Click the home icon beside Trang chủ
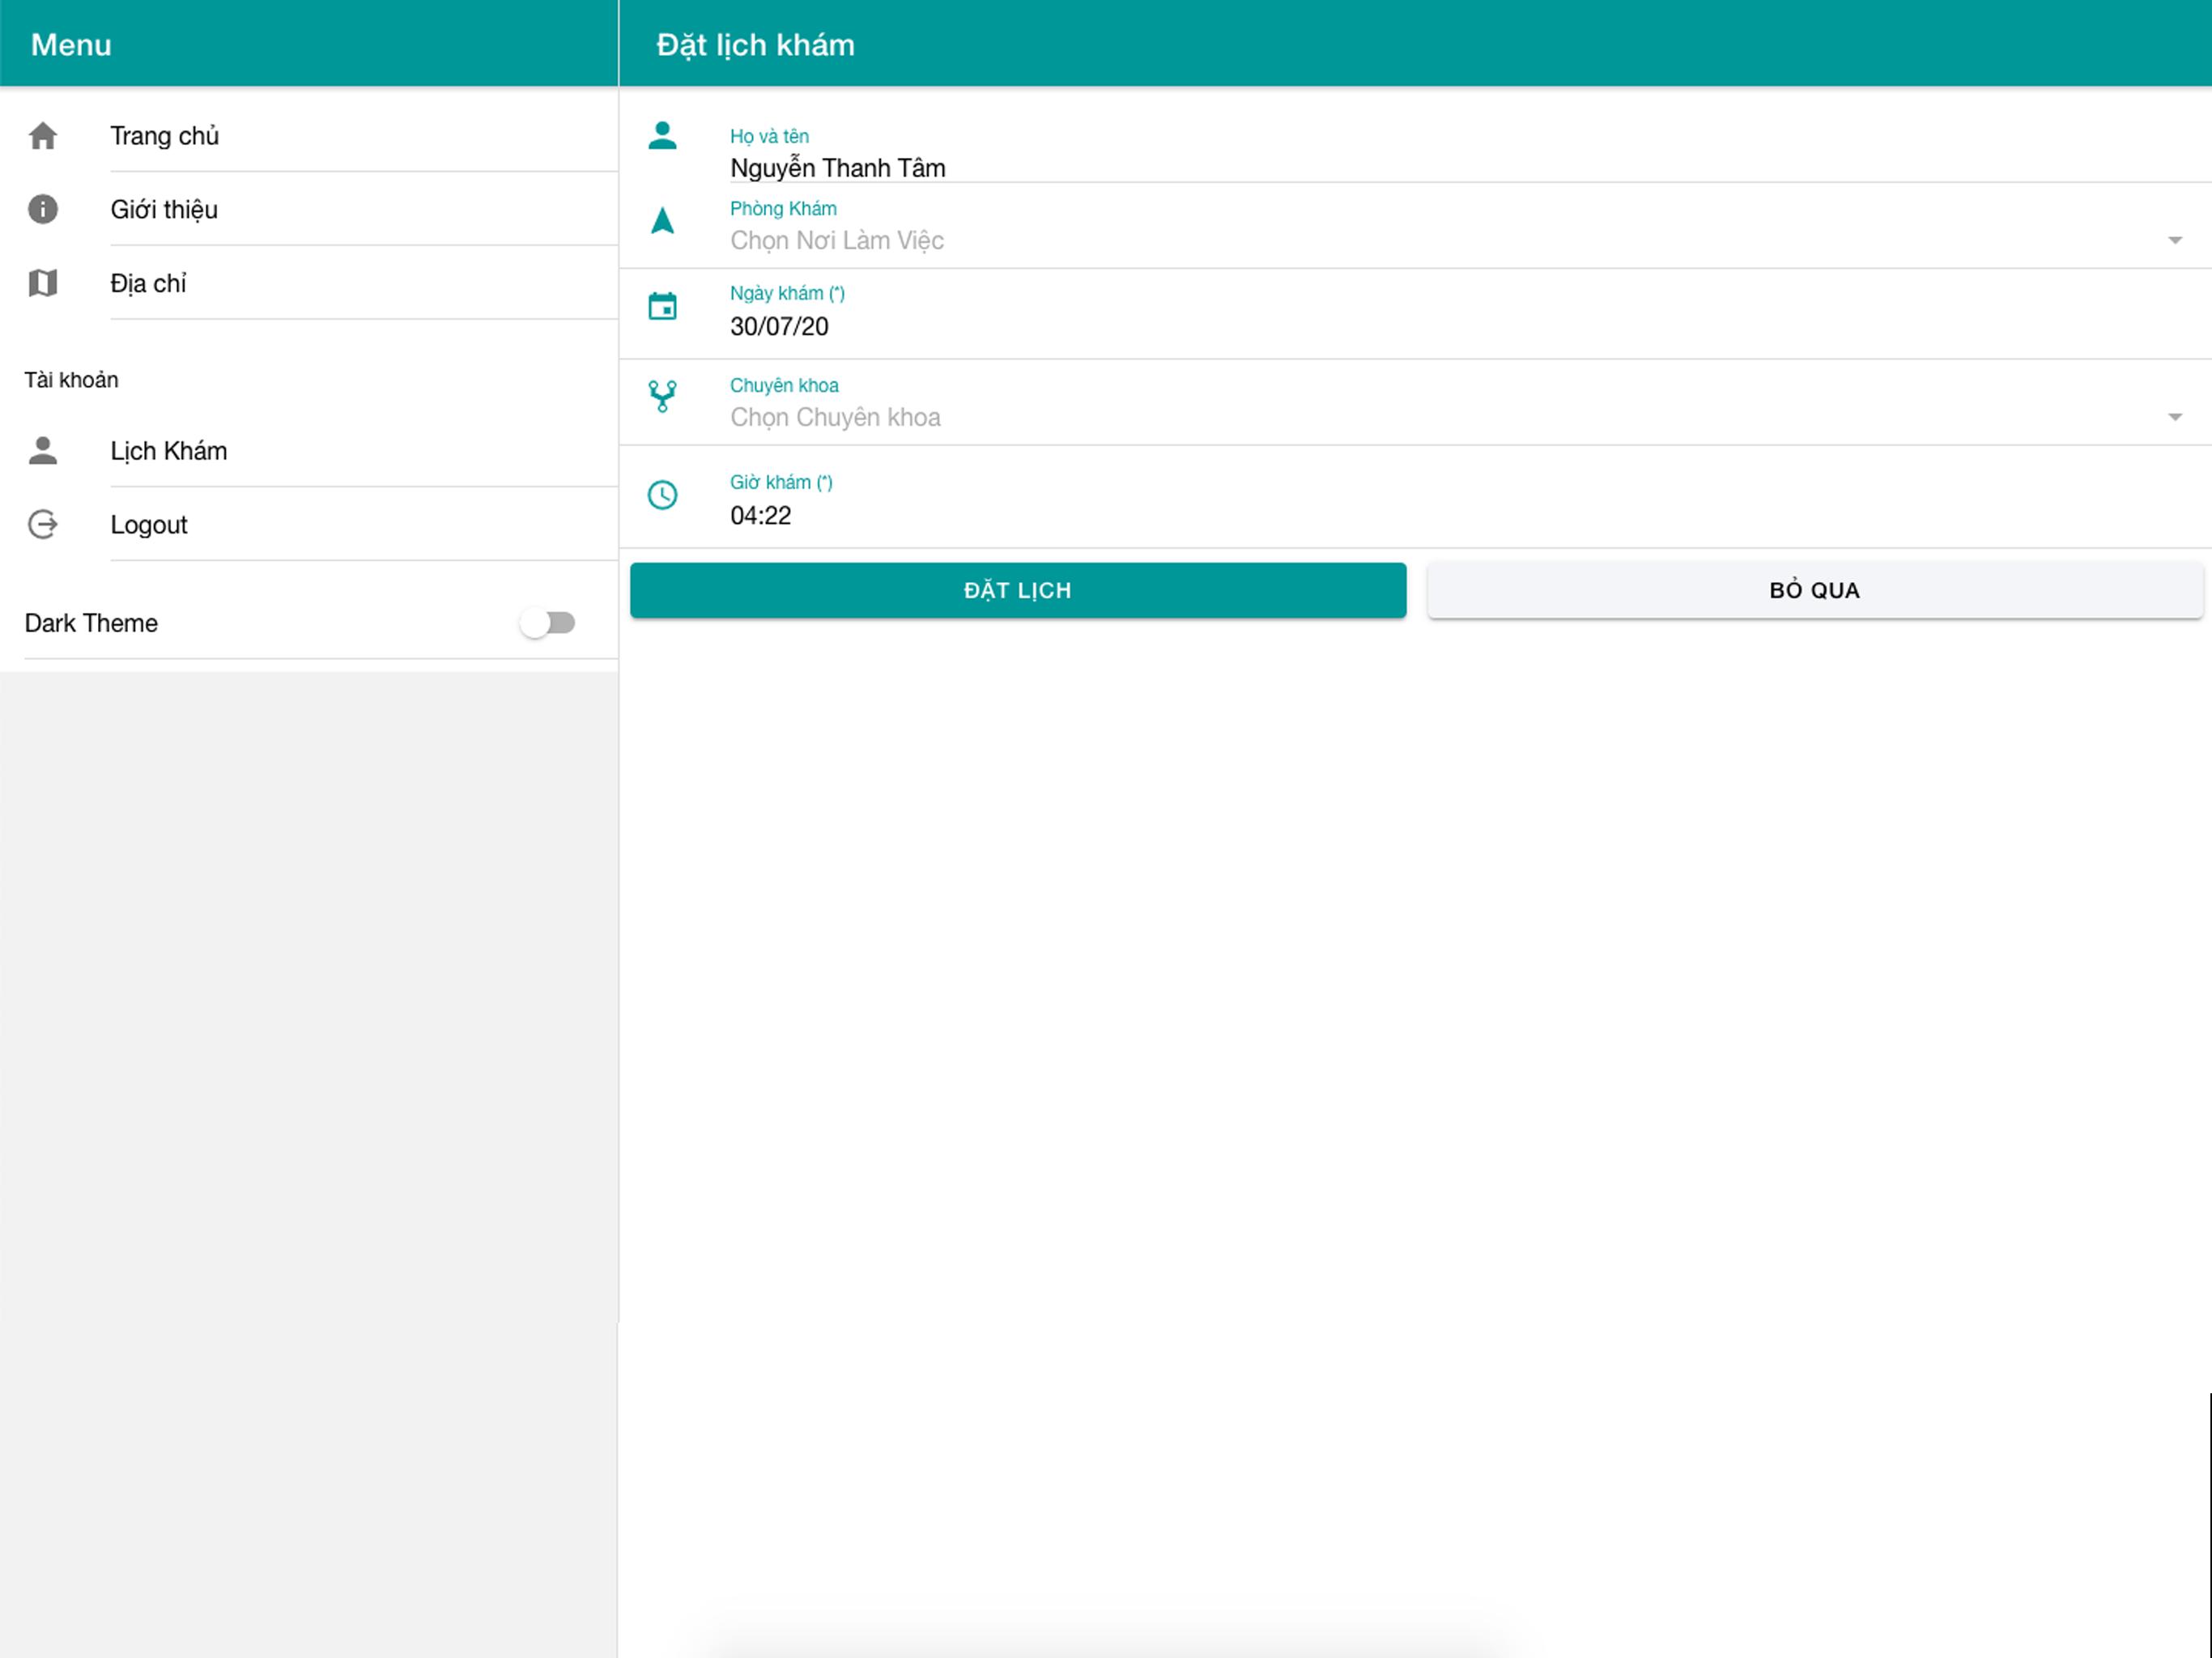Image resolution: width=2212 pixels, height=1658 pixels. [x=43, y=136]
